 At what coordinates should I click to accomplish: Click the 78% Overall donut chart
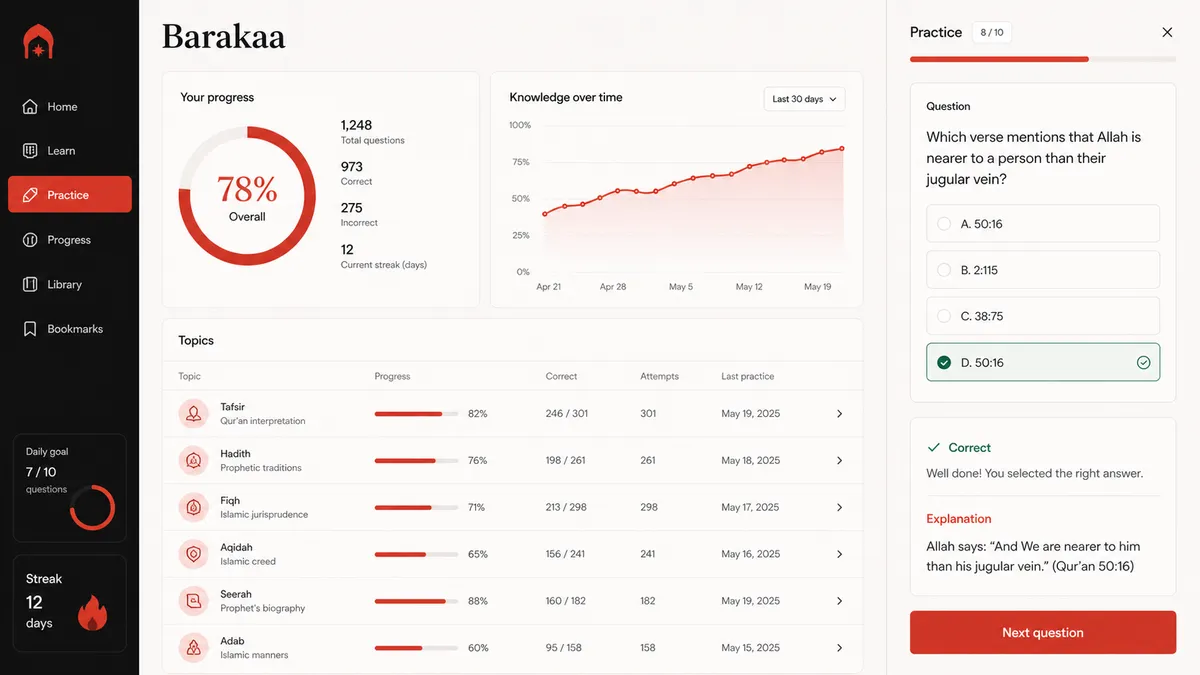tap(247, 196)
